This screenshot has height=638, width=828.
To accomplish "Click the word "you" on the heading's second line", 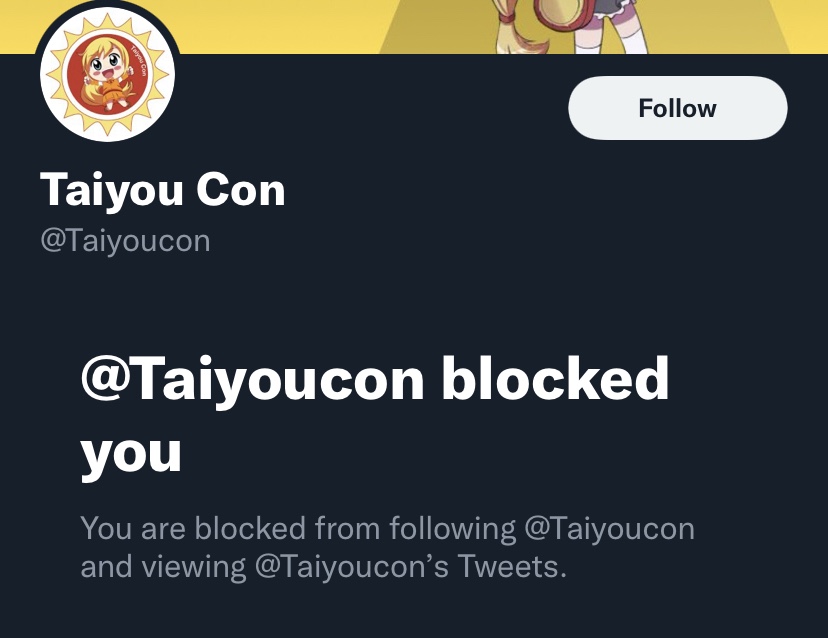I will click(131, 453).
